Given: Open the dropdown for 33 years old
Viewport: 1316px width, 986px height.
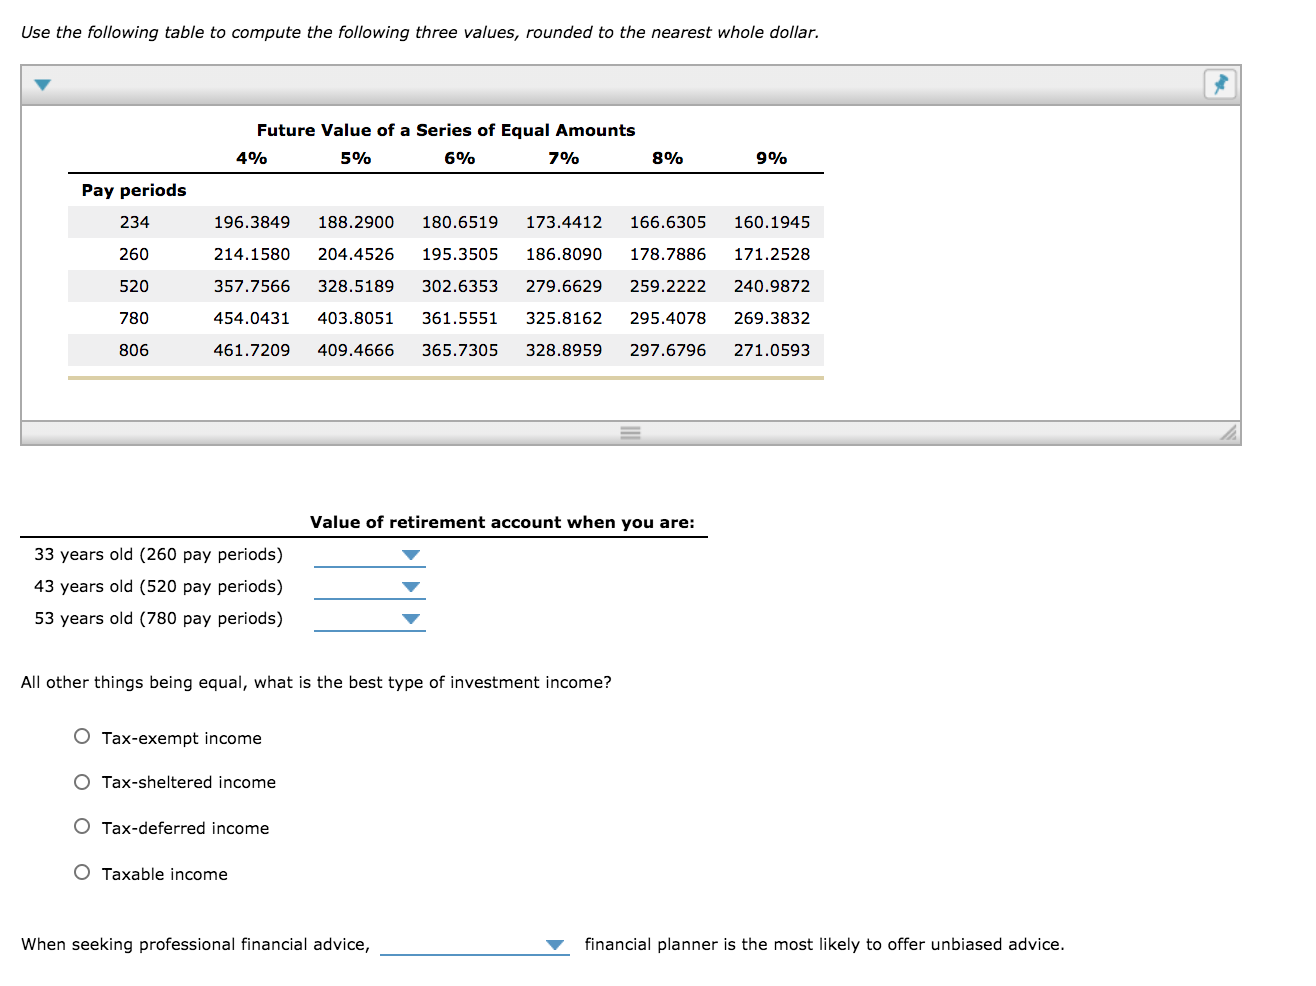Looking at the screenshot, I should click(370, 555).
